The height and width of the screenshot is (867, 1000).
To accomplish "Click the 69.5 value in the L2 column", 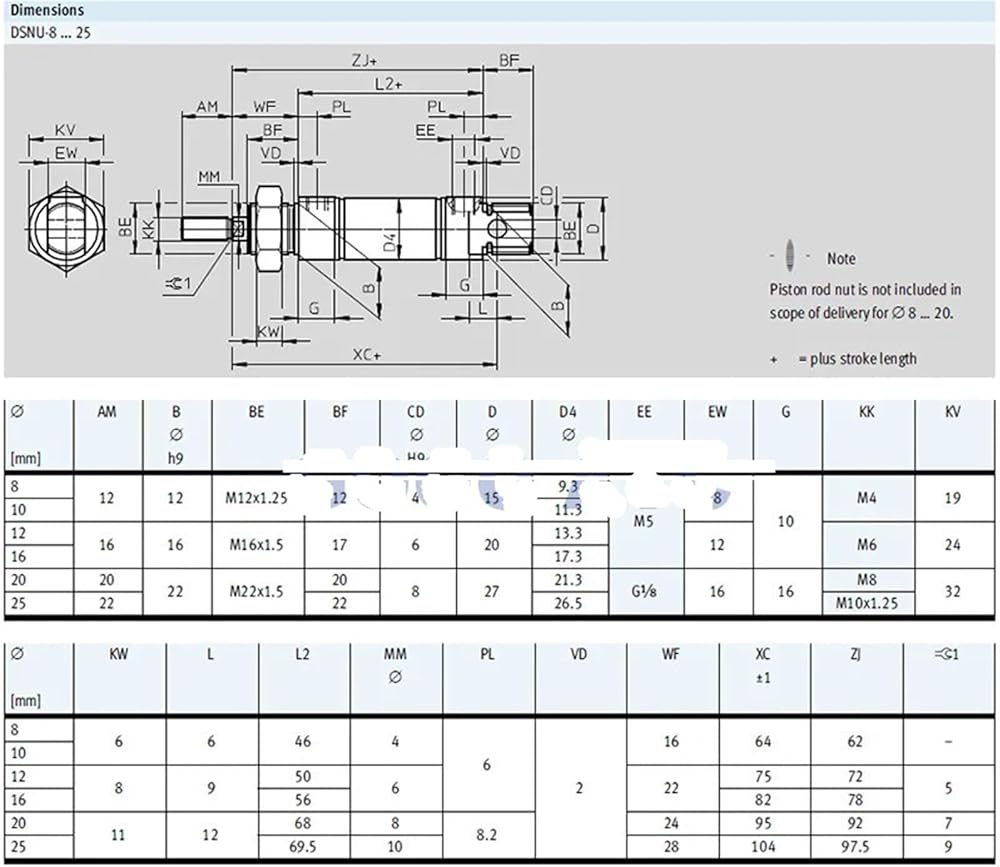I will click(x=304, y=845).
